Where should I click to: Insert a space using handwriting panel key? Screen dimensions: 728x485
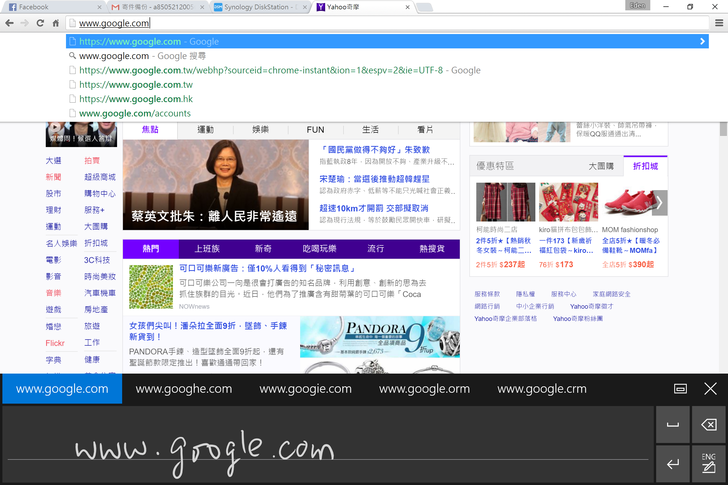tap(673, 425)
